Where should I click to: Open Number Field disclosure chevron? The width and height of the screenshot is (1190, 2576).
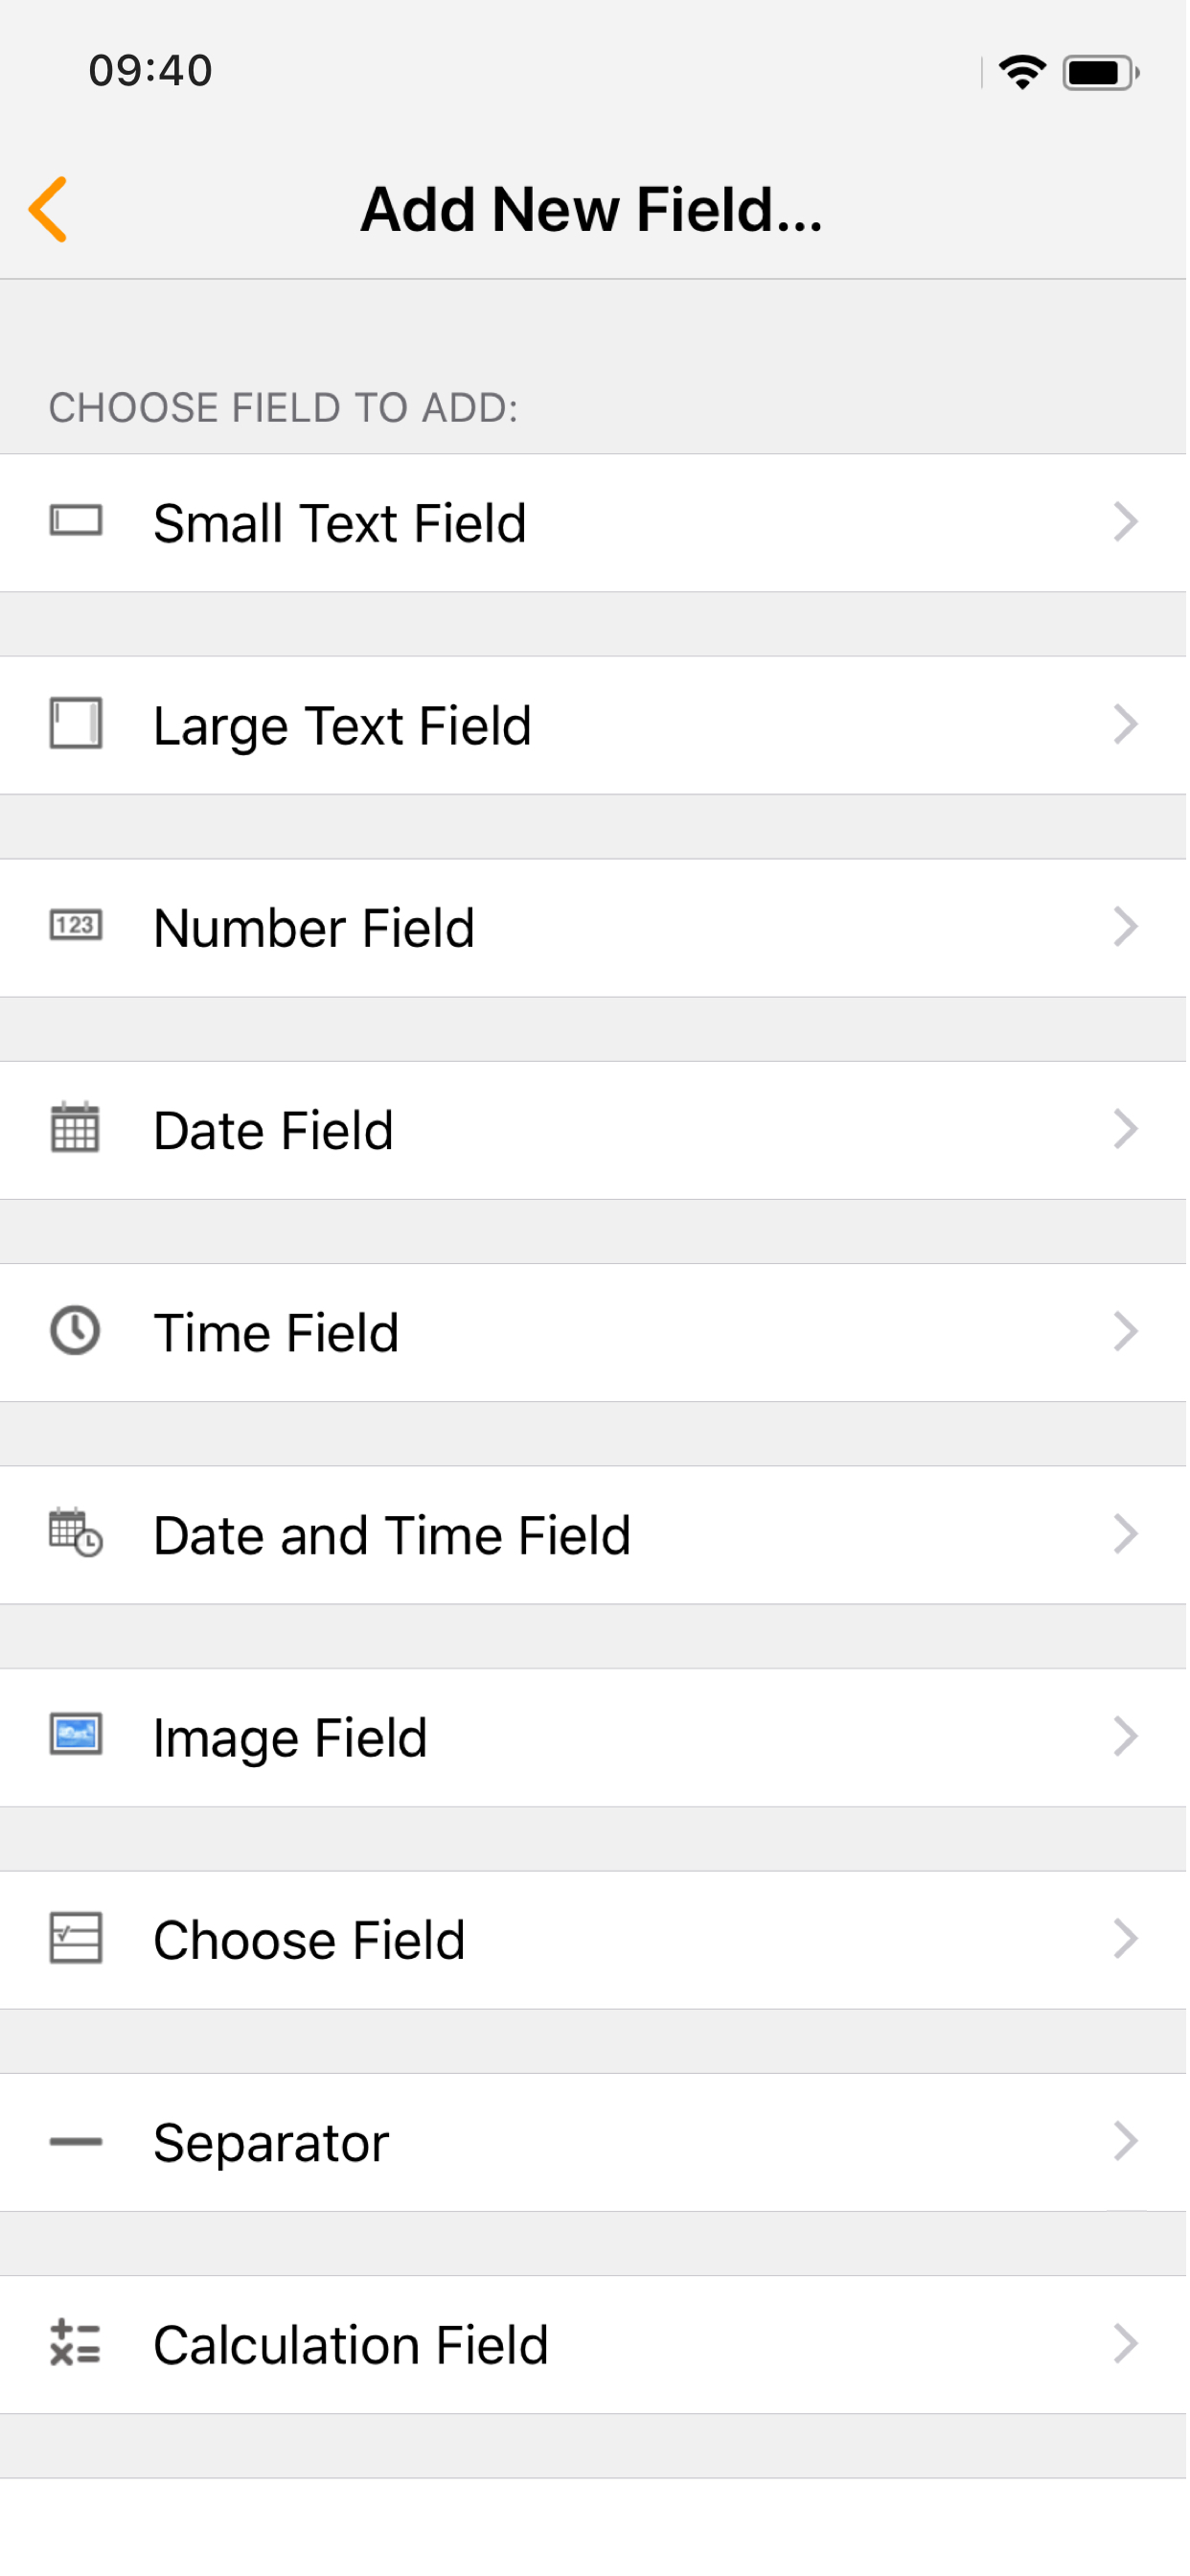[x=1126, y=927]
